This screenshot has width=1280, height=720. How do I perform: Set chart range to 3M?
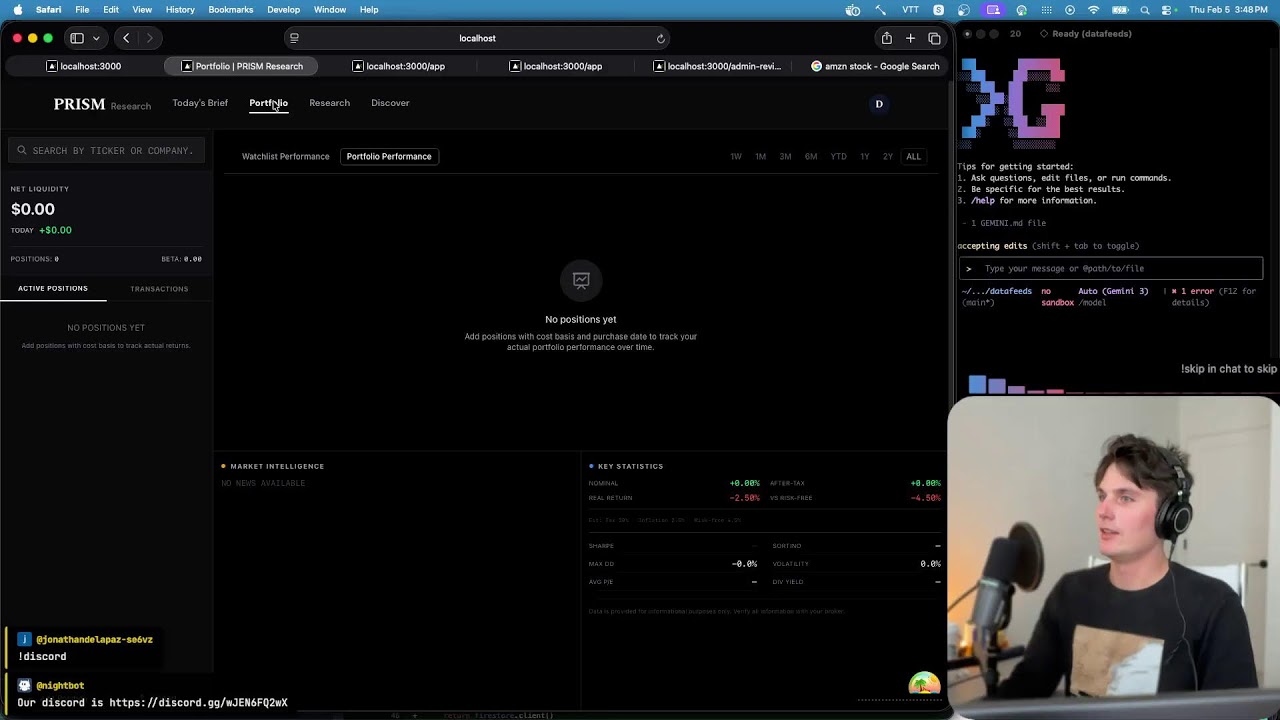coord(785,157)
